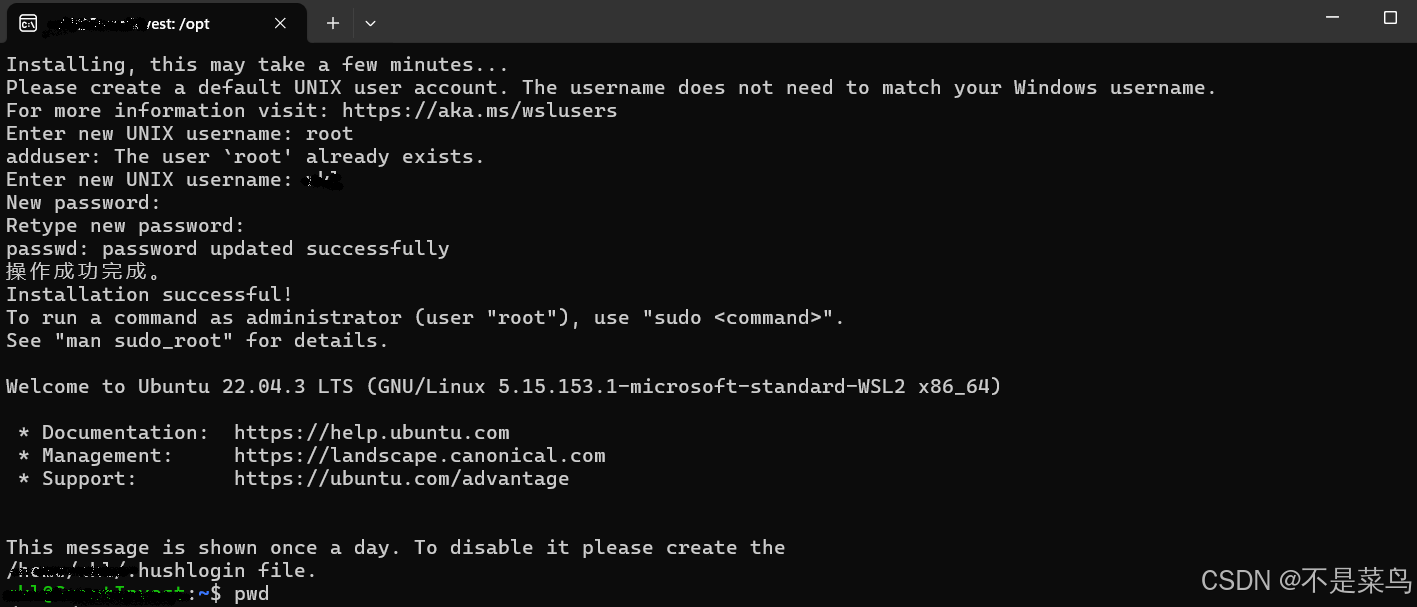This screenshot has width=1417, height=607.
Task: Click the 'Enter new UNIX username: root' line
Action: tap(180, 134)
